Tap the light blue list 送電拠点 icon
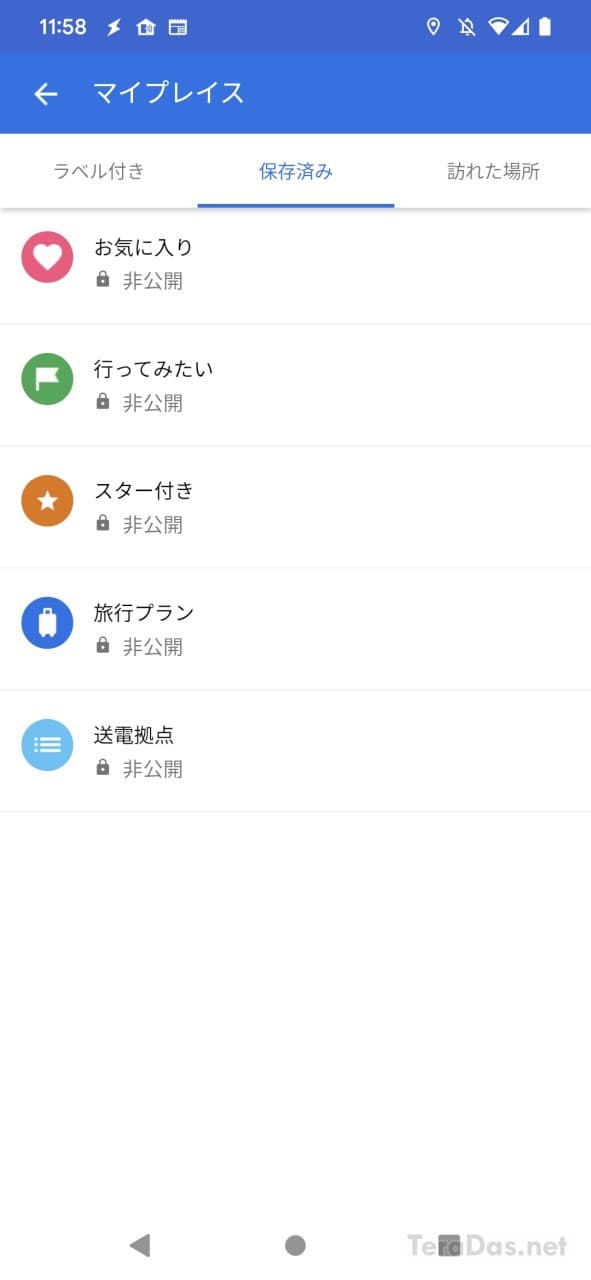 pos(47,745)
